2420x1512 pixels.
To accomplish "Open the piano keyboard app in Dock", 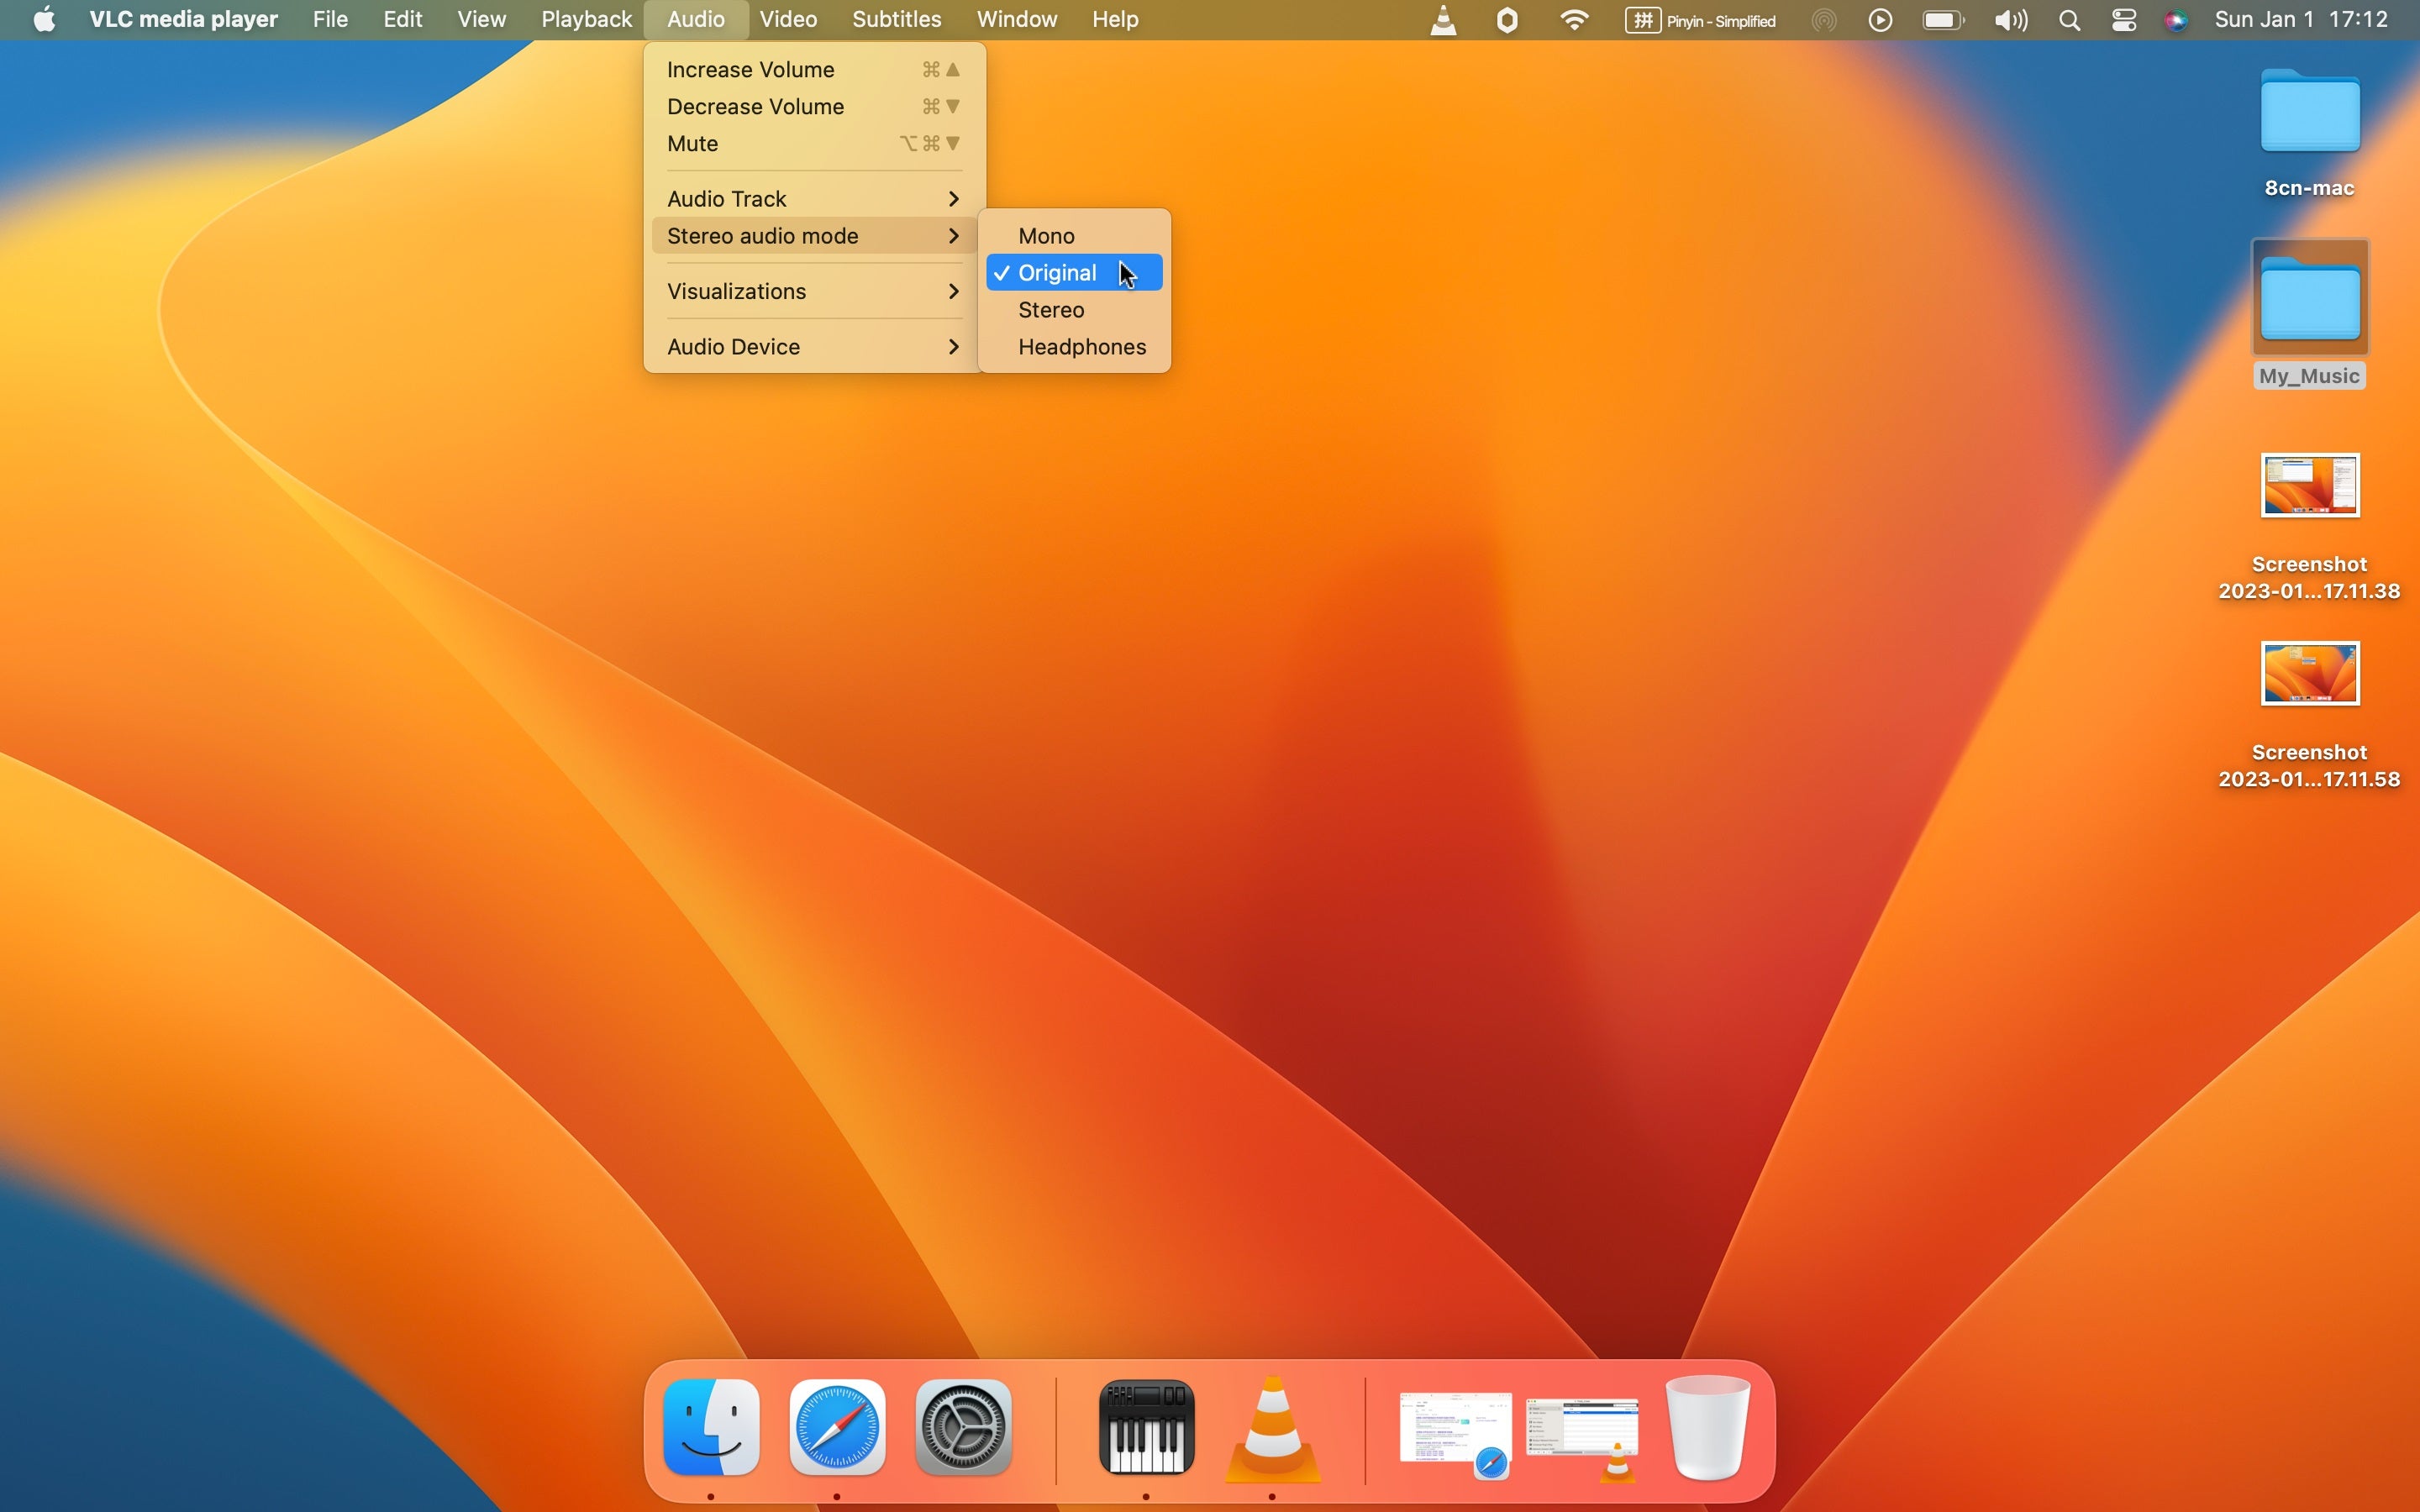I will tap(1146, 1428).
